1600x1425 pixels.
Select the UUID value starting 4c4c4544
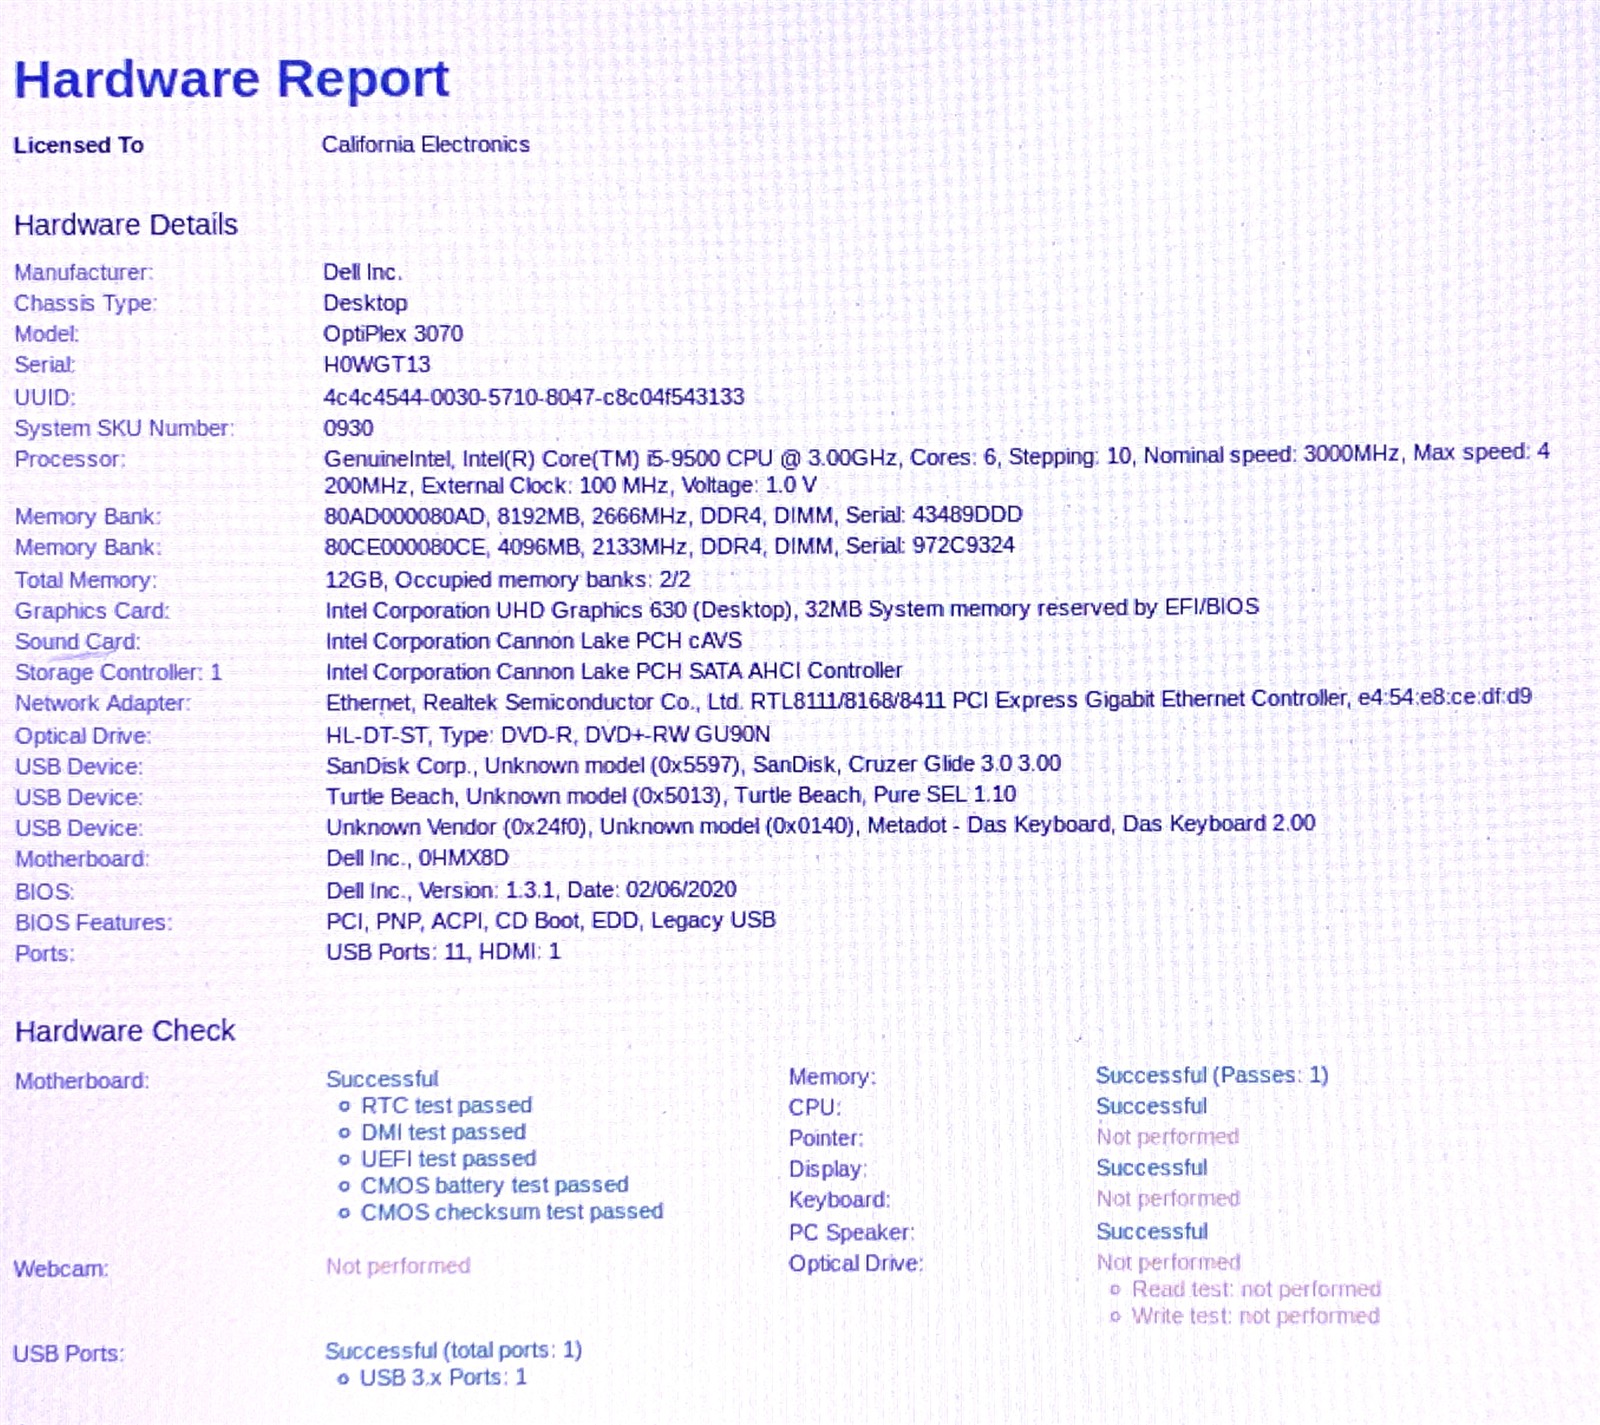tap(534, 397)
